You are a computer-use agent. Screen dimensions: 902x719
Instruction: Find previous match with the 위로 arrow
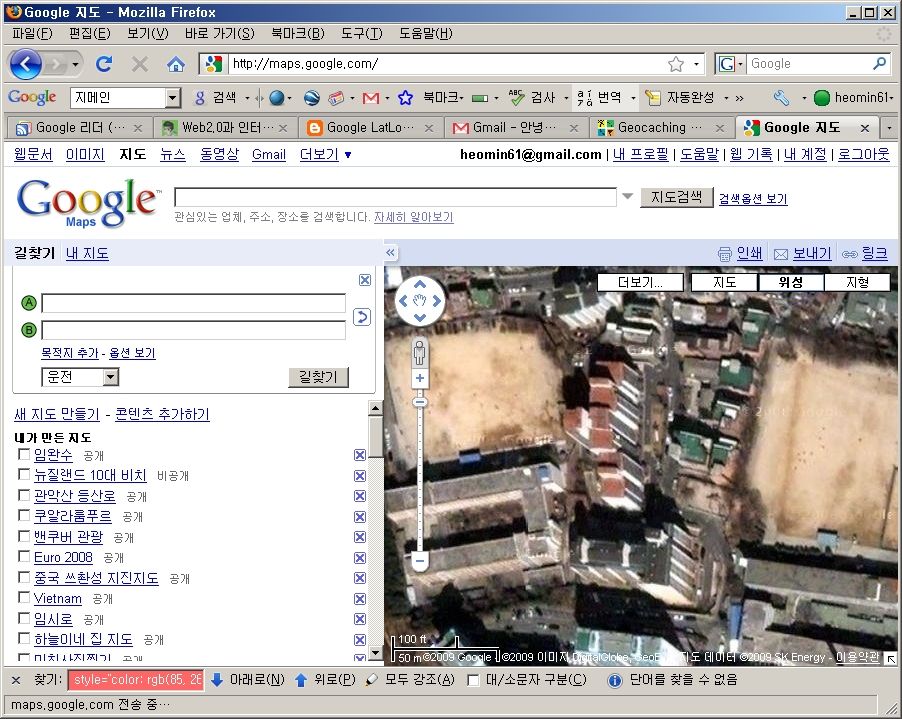(300, 680)
